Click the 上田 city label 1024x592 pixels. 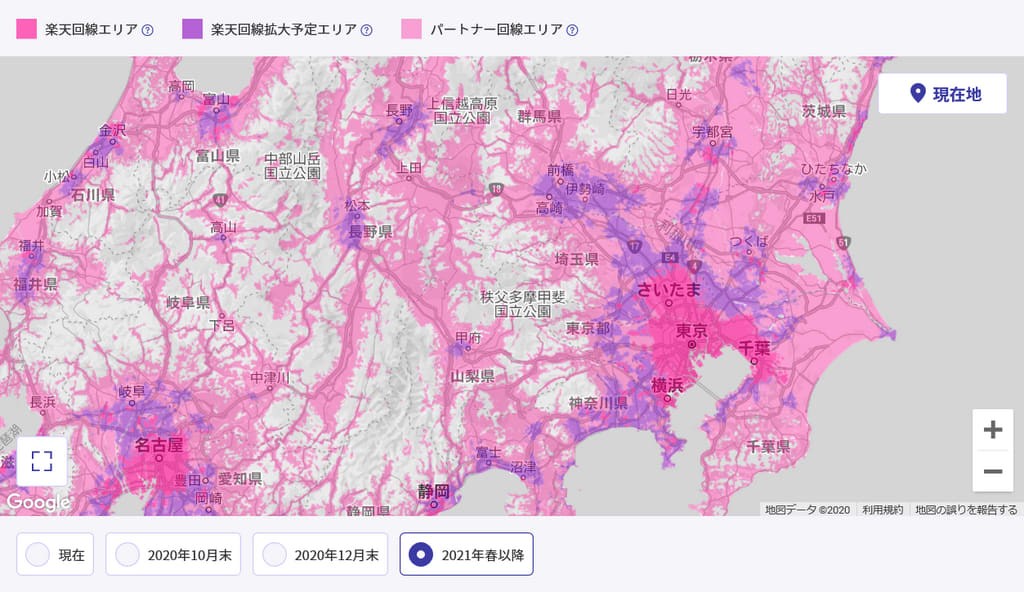tap(409, 167)
